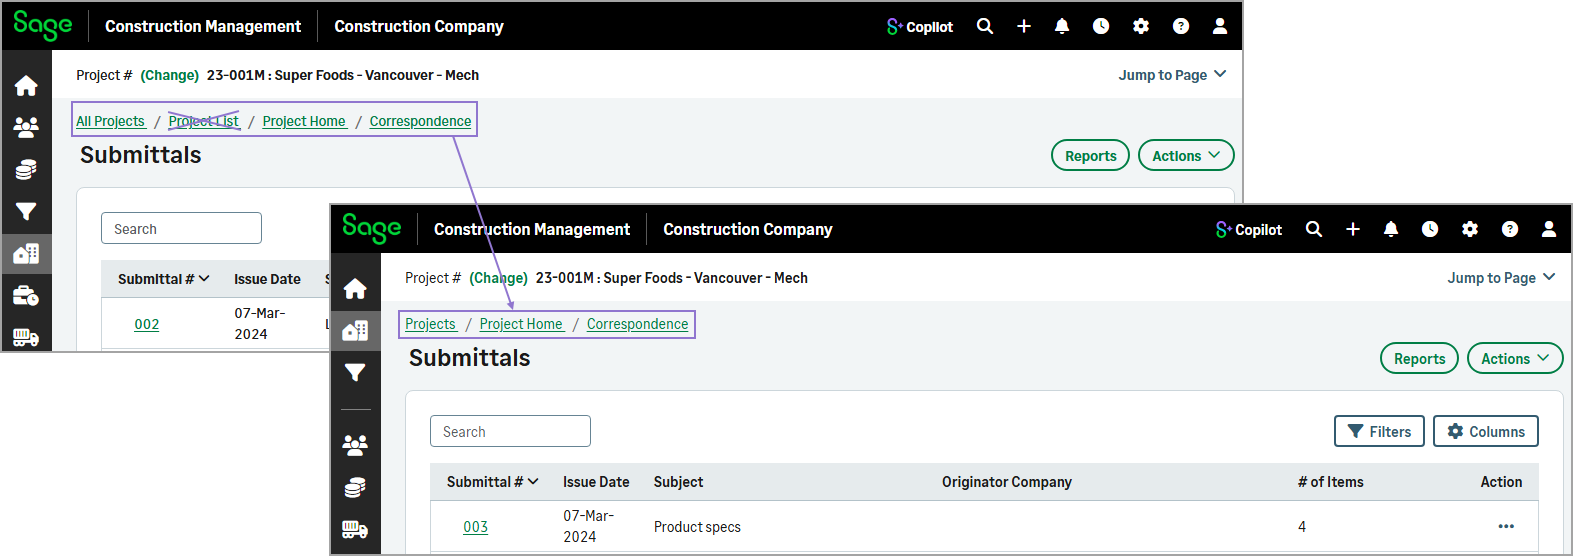Image resolution: width=1573 pixels, height=556 pixels.
Task: Select building projects icon in back window sidebar
Action: click(x=26, y=254)
